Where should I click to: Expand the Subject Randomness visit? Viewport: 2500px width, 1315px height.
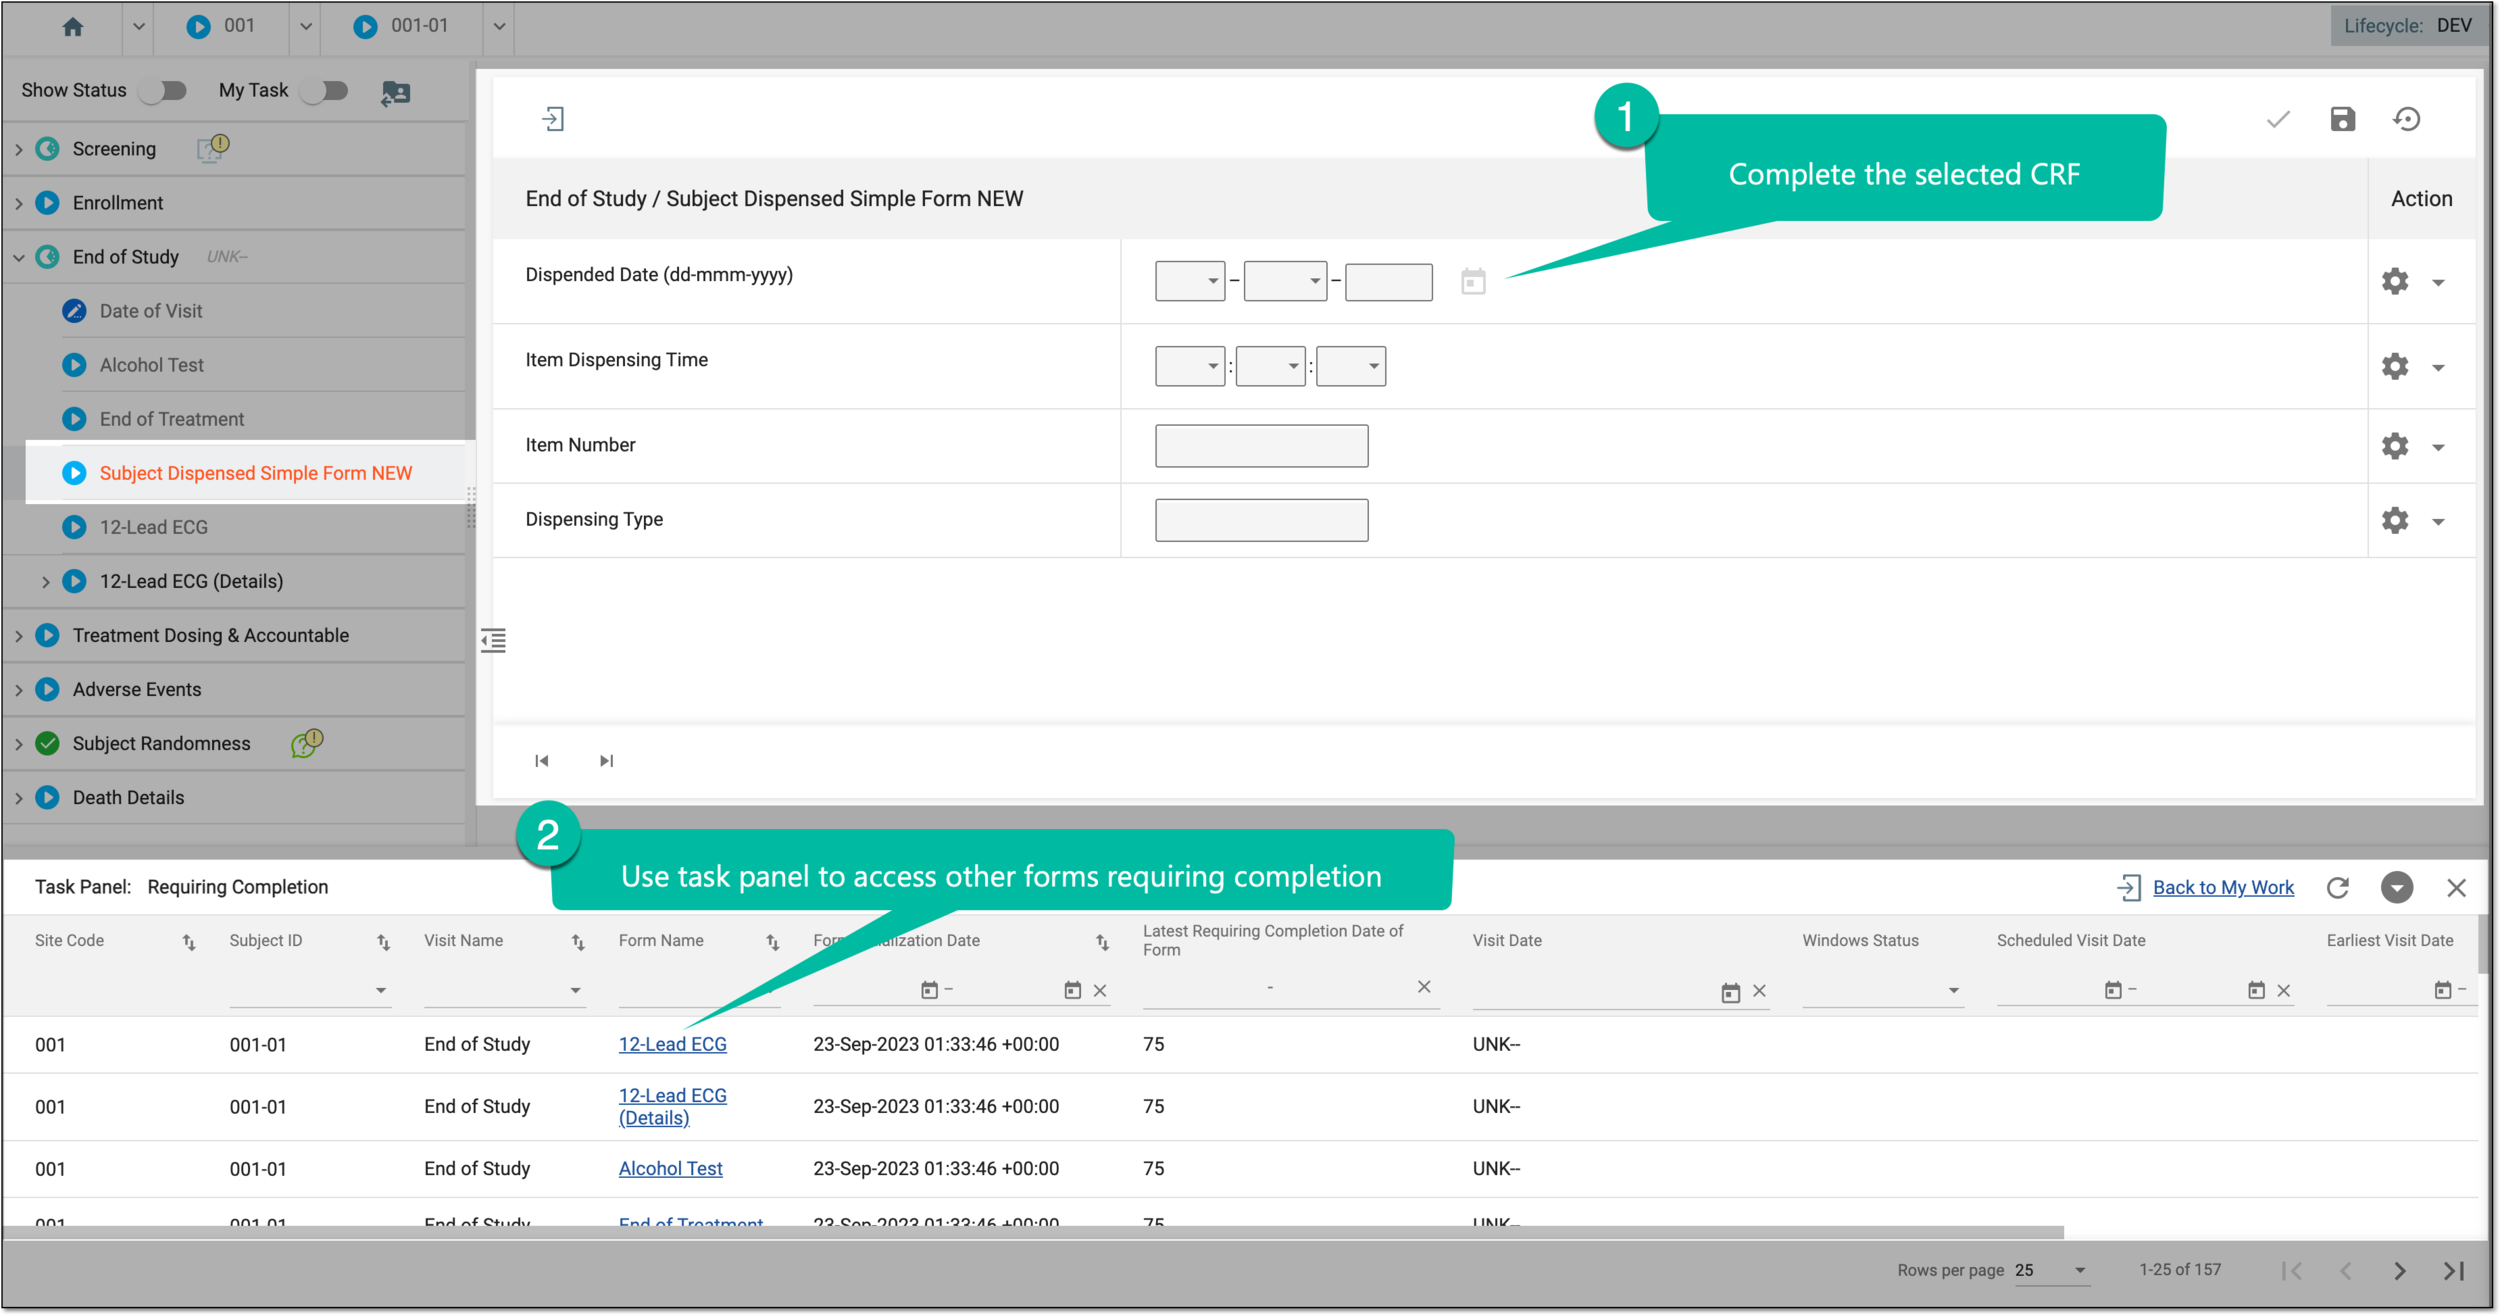coord(19,743)
